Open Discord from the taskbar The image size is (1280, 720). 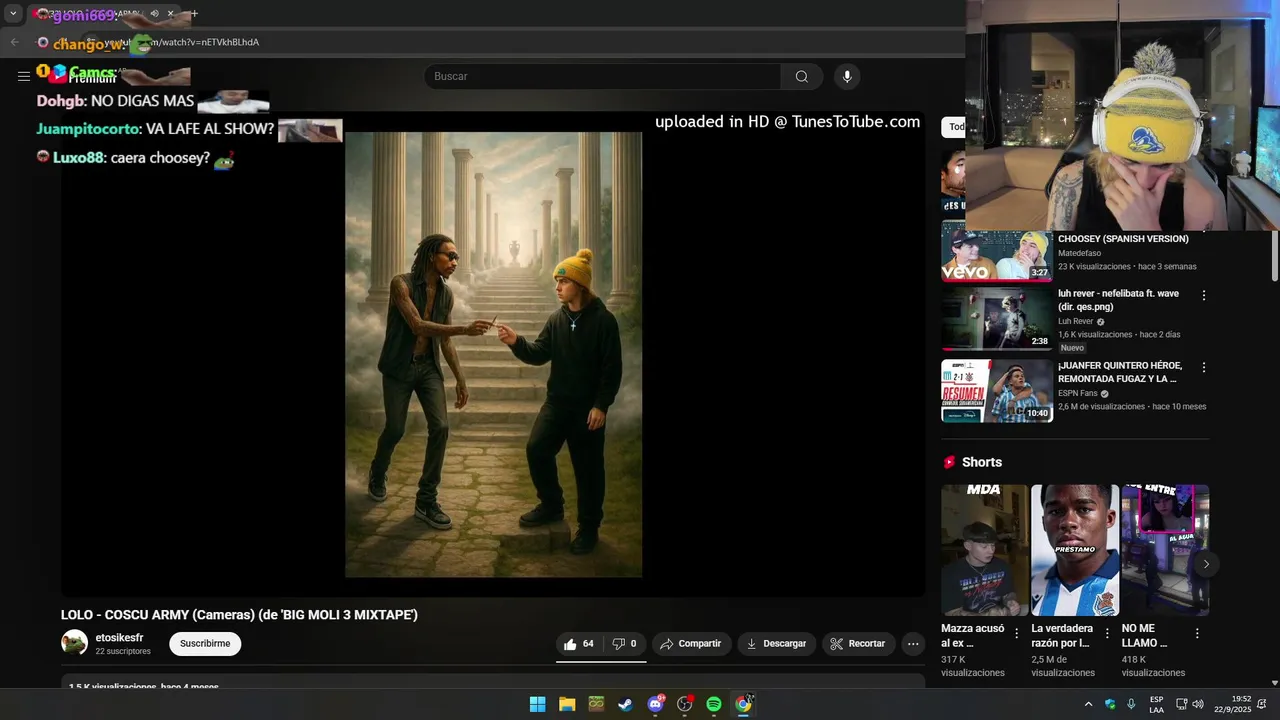[x=655, y=704]
